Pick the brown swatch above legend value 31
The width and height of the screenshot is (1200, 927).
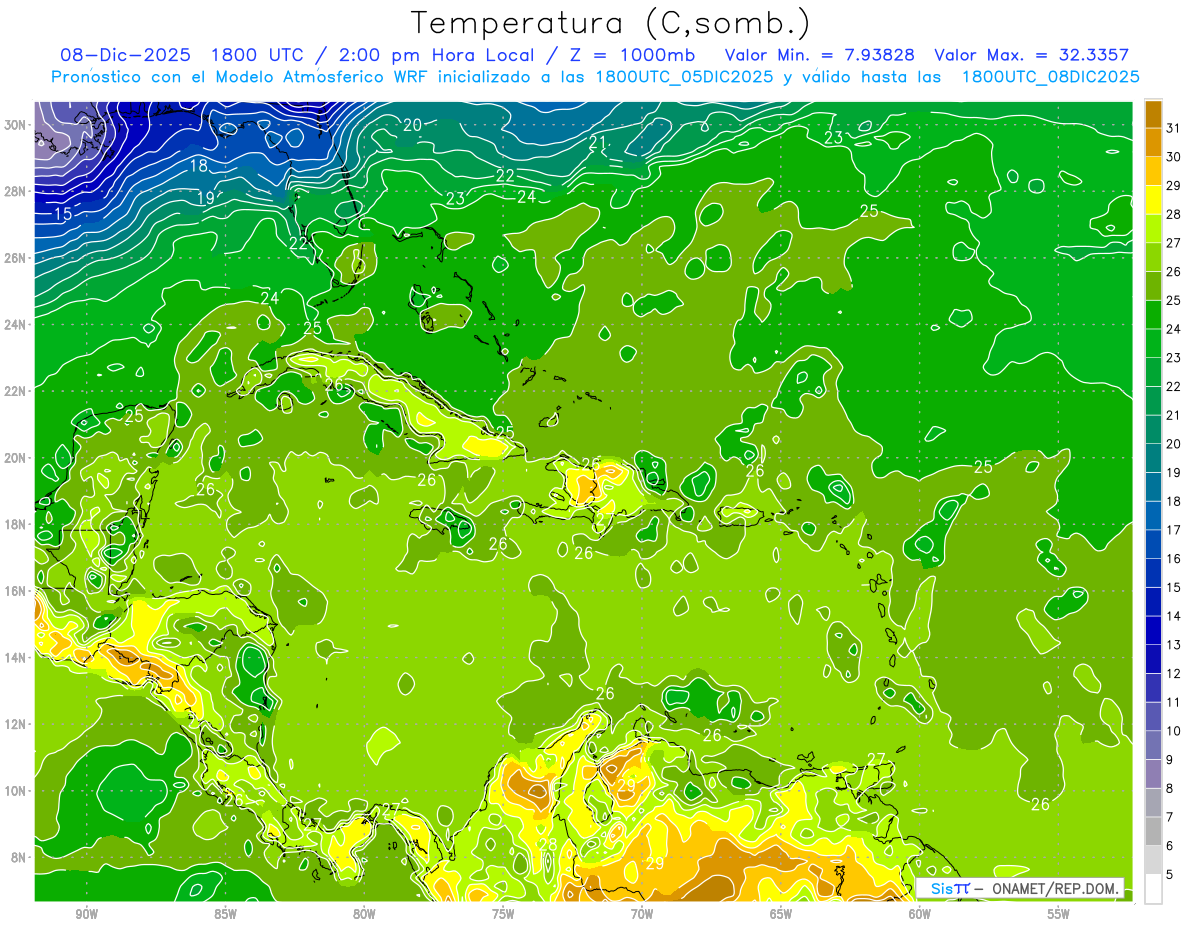1153,114
